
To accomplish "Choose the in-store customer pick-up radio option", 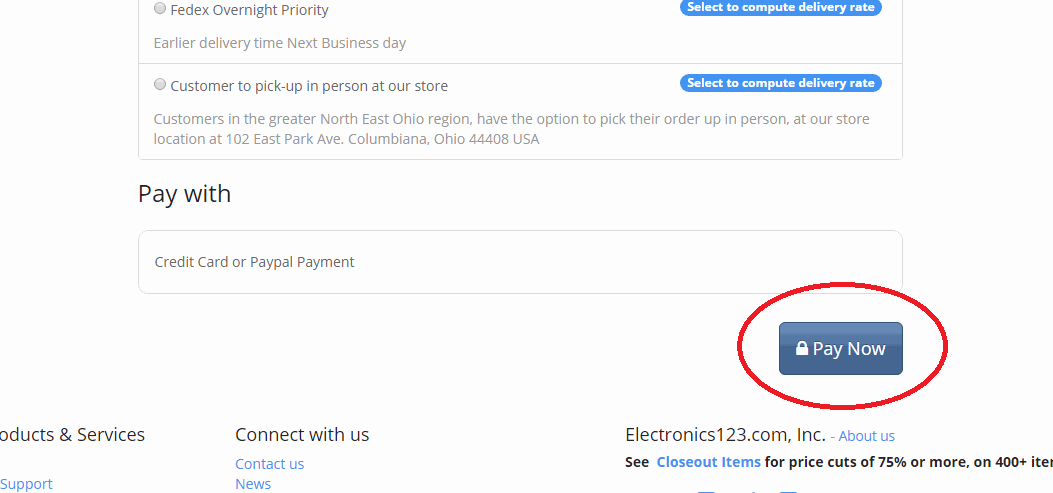I will 160,85.
